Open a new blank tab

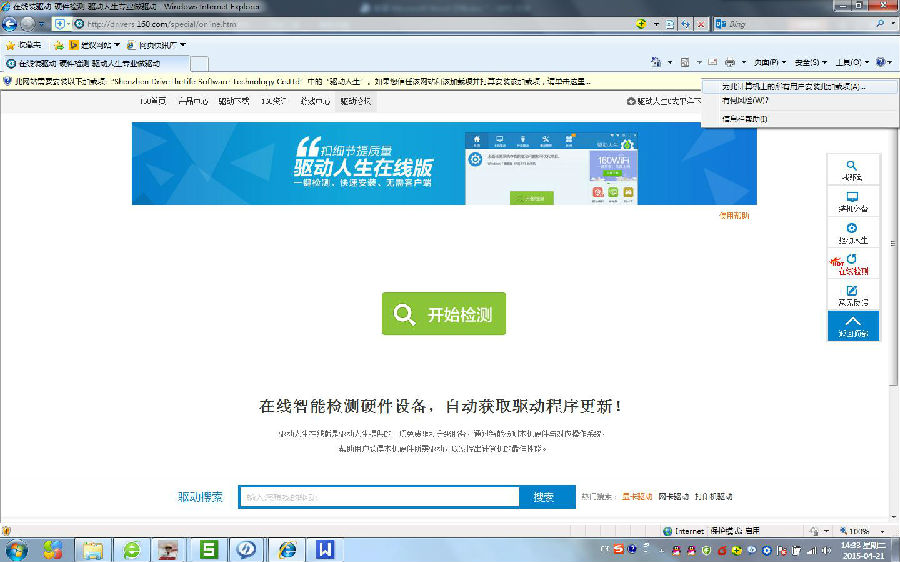click(x=199, y=63)
